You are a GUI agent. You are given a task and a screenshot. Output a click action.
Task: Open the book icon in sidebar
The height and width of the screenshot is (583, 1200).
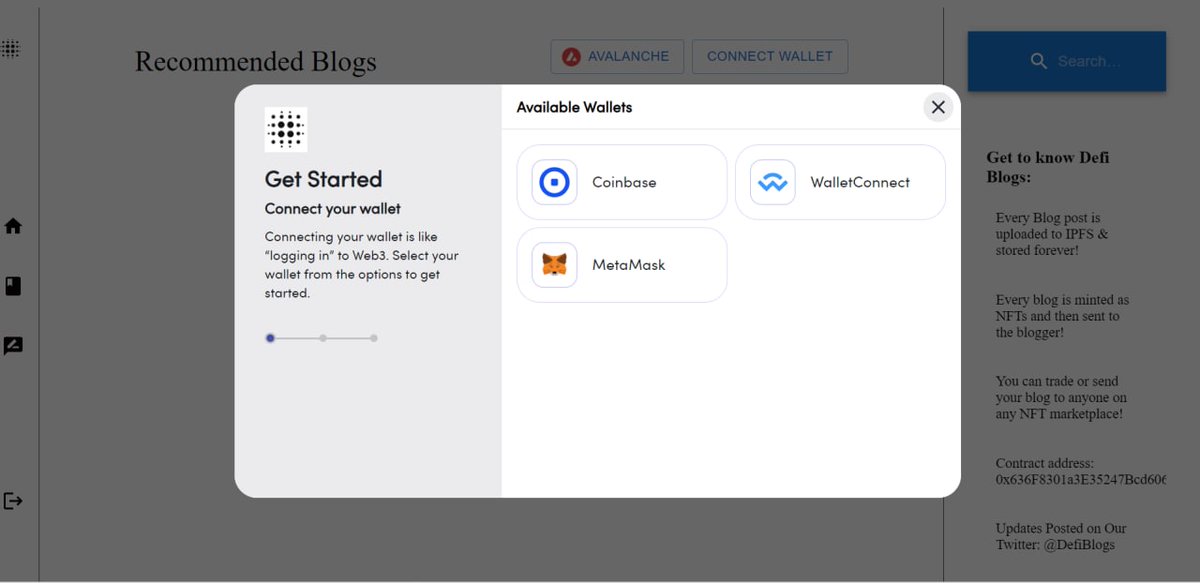click(x=13, y=287)
